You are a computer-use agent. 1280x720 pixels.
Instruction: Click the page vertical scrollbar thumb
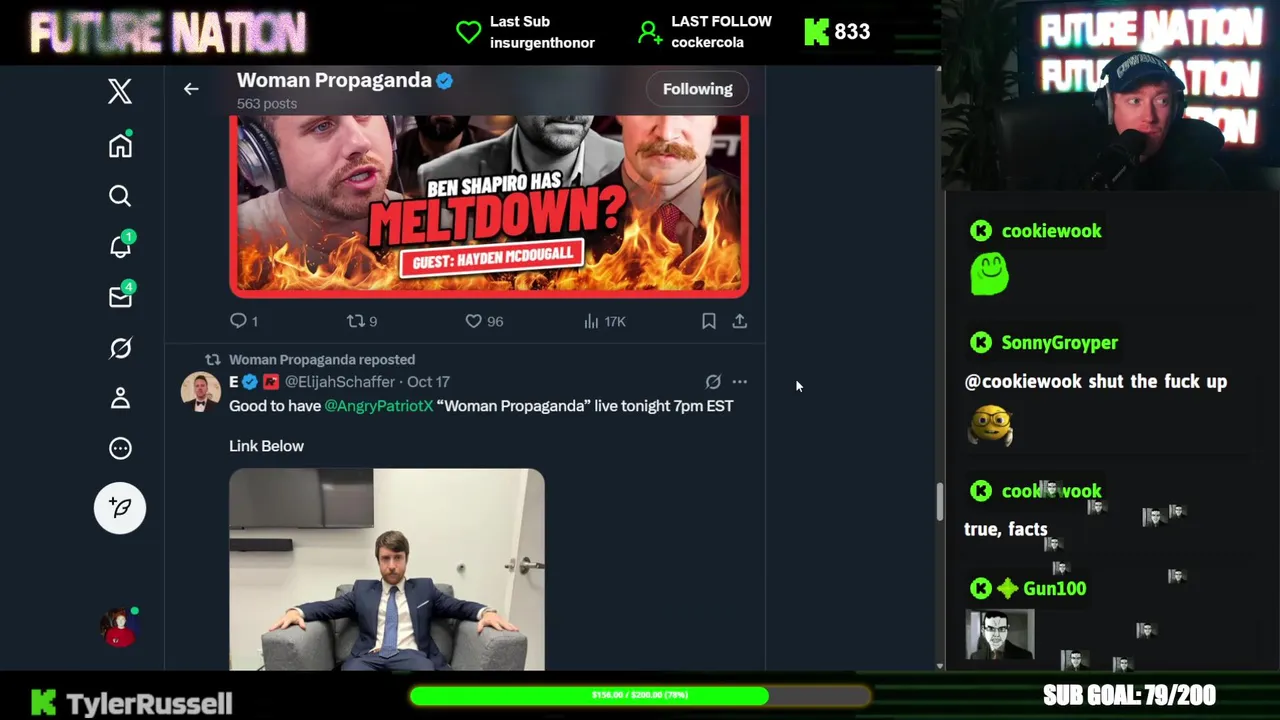939,502
